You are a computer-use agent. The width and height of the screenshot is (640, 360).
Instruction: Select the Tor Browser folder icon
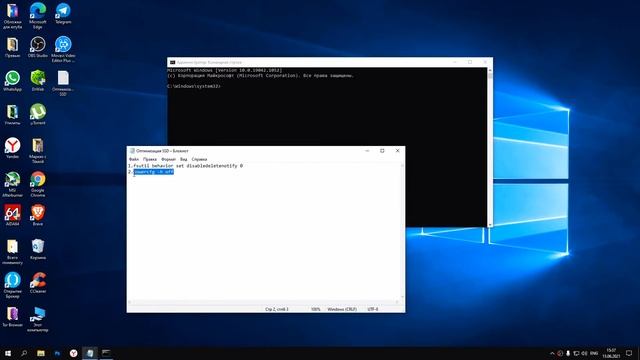click(12, 316)
